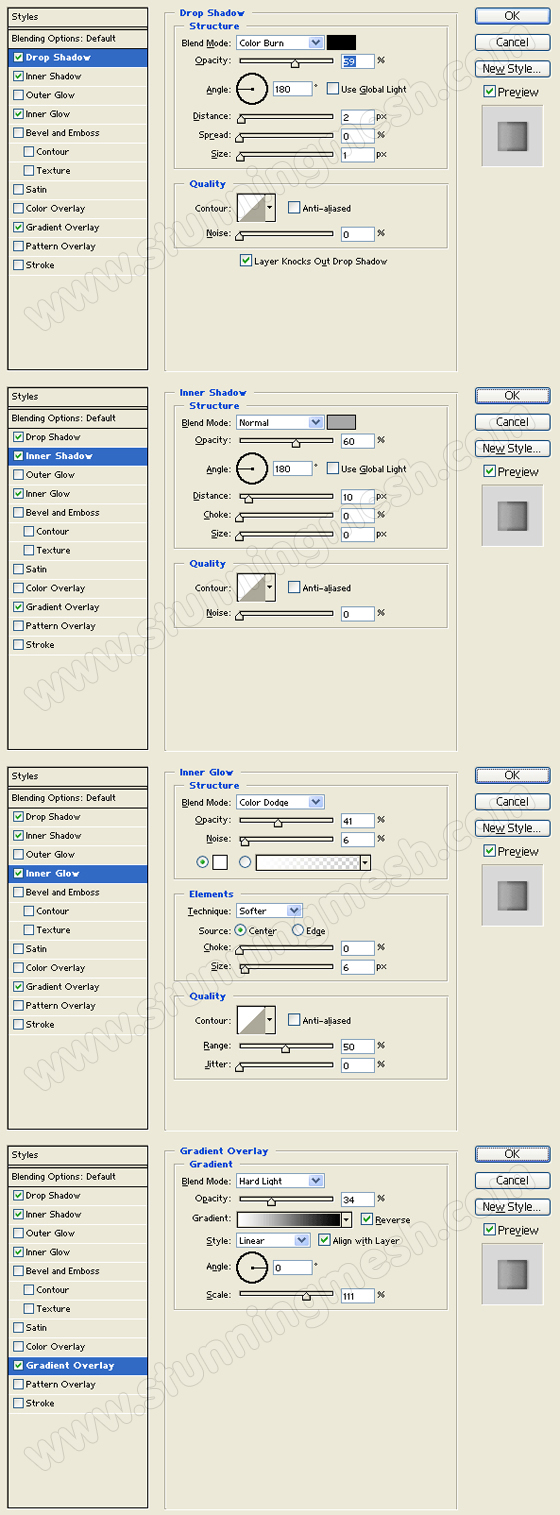This screenshot has height=1515, width=560.
Task: Click the style preview thumbnail in the Drop Shadow dialog
Action: [x=512, y=136]
